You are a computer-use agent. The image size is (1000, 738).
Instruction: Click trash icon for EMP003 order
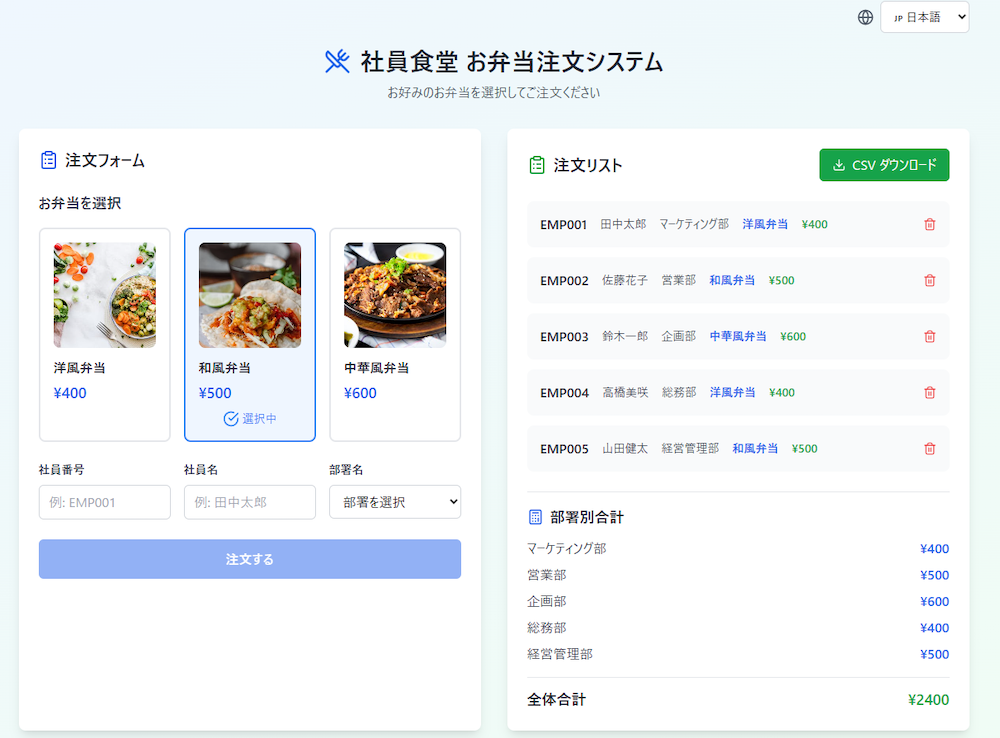pos(929,337)
